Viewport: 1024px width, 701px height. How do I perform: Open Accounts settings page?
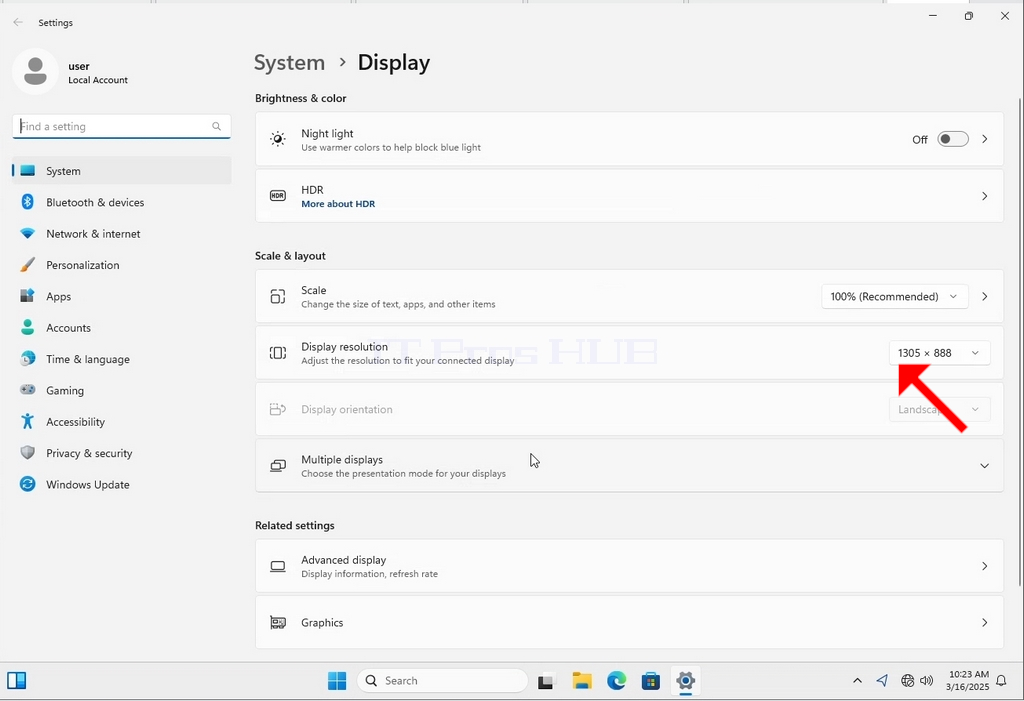tap(121, 327)
